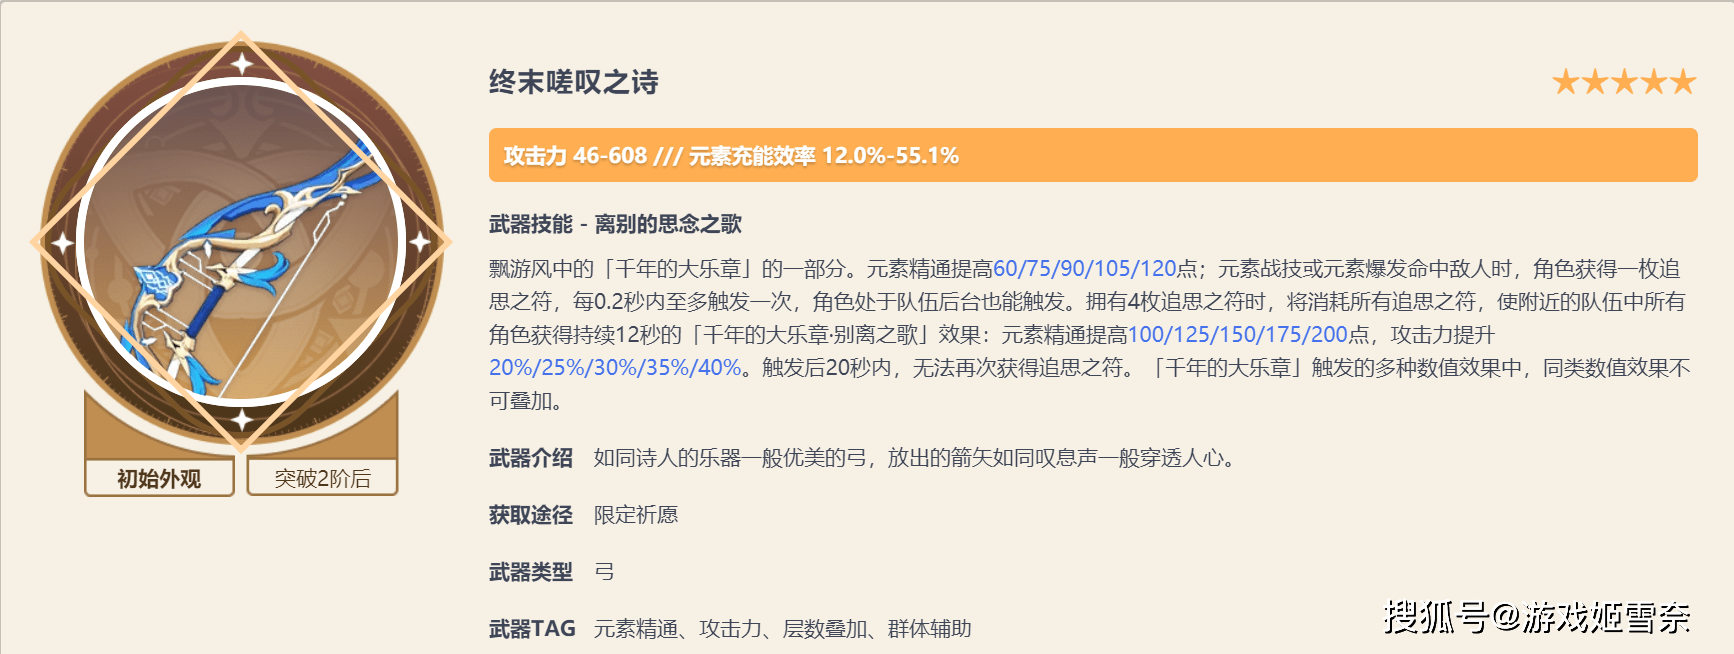Click the top sparkle on the weapon frame
This screenshot has width=1734, height=654.
pos(242,64)
